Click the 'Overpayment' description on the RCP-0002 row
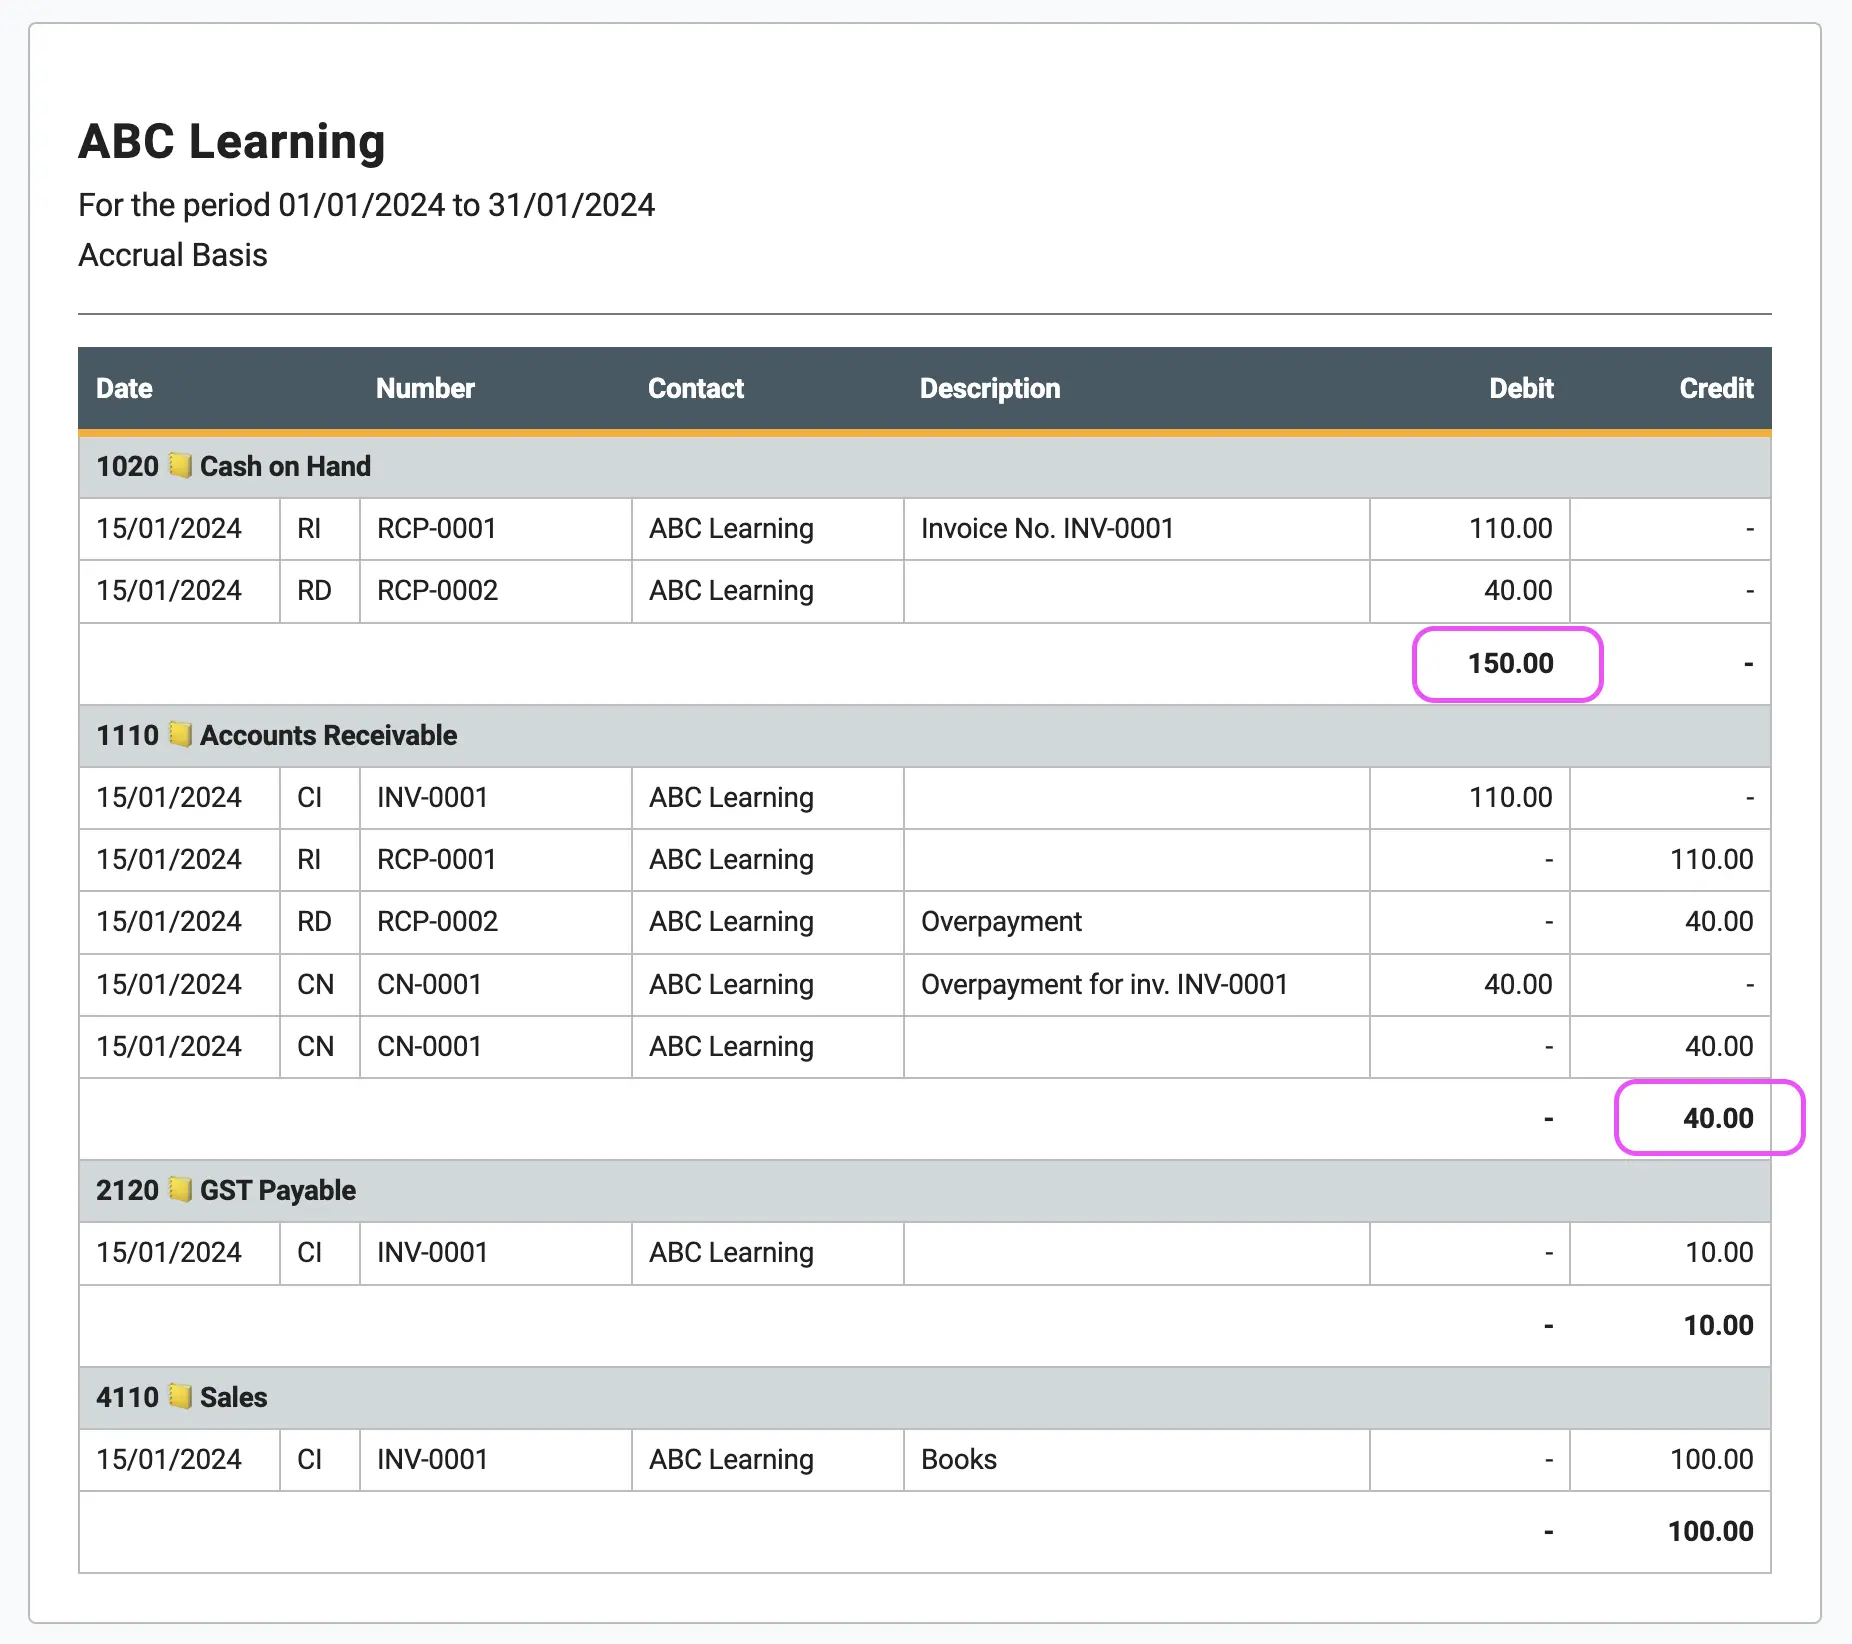 (x=1001, y=921)
